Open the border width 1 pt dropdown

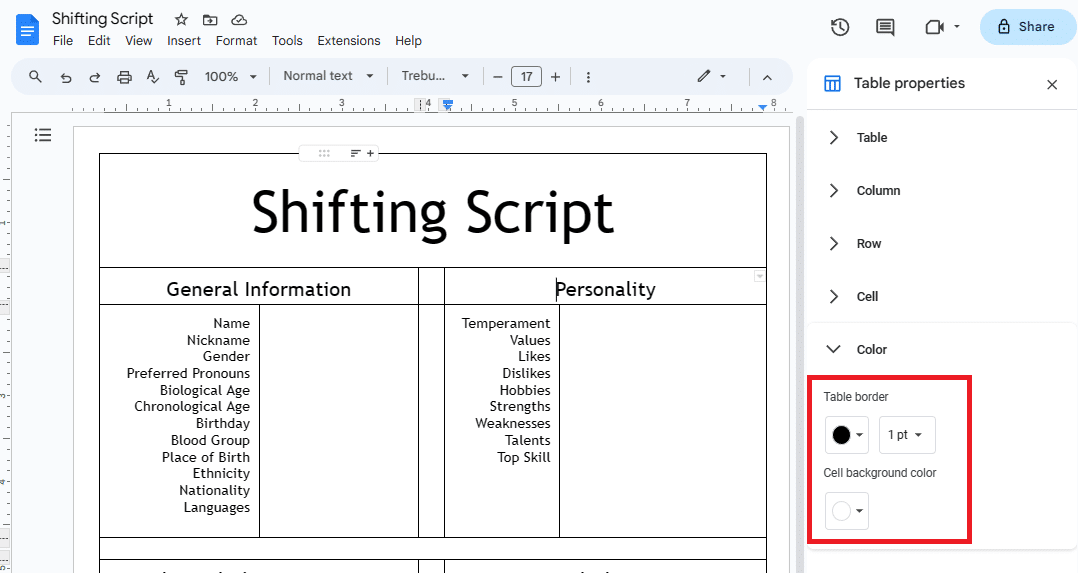pos(907,435)
